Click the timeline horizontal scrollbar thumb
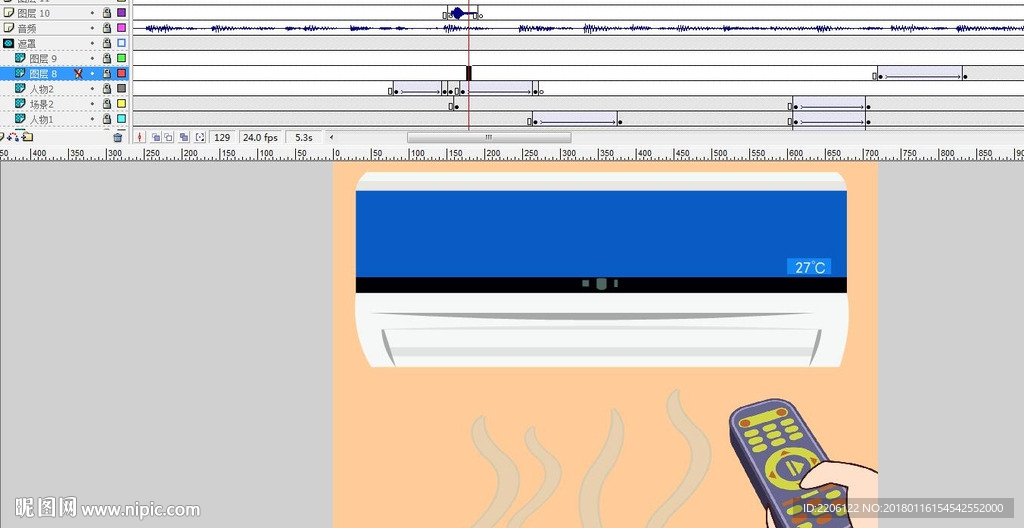1024x528 pixels. [x=489, y=137]
